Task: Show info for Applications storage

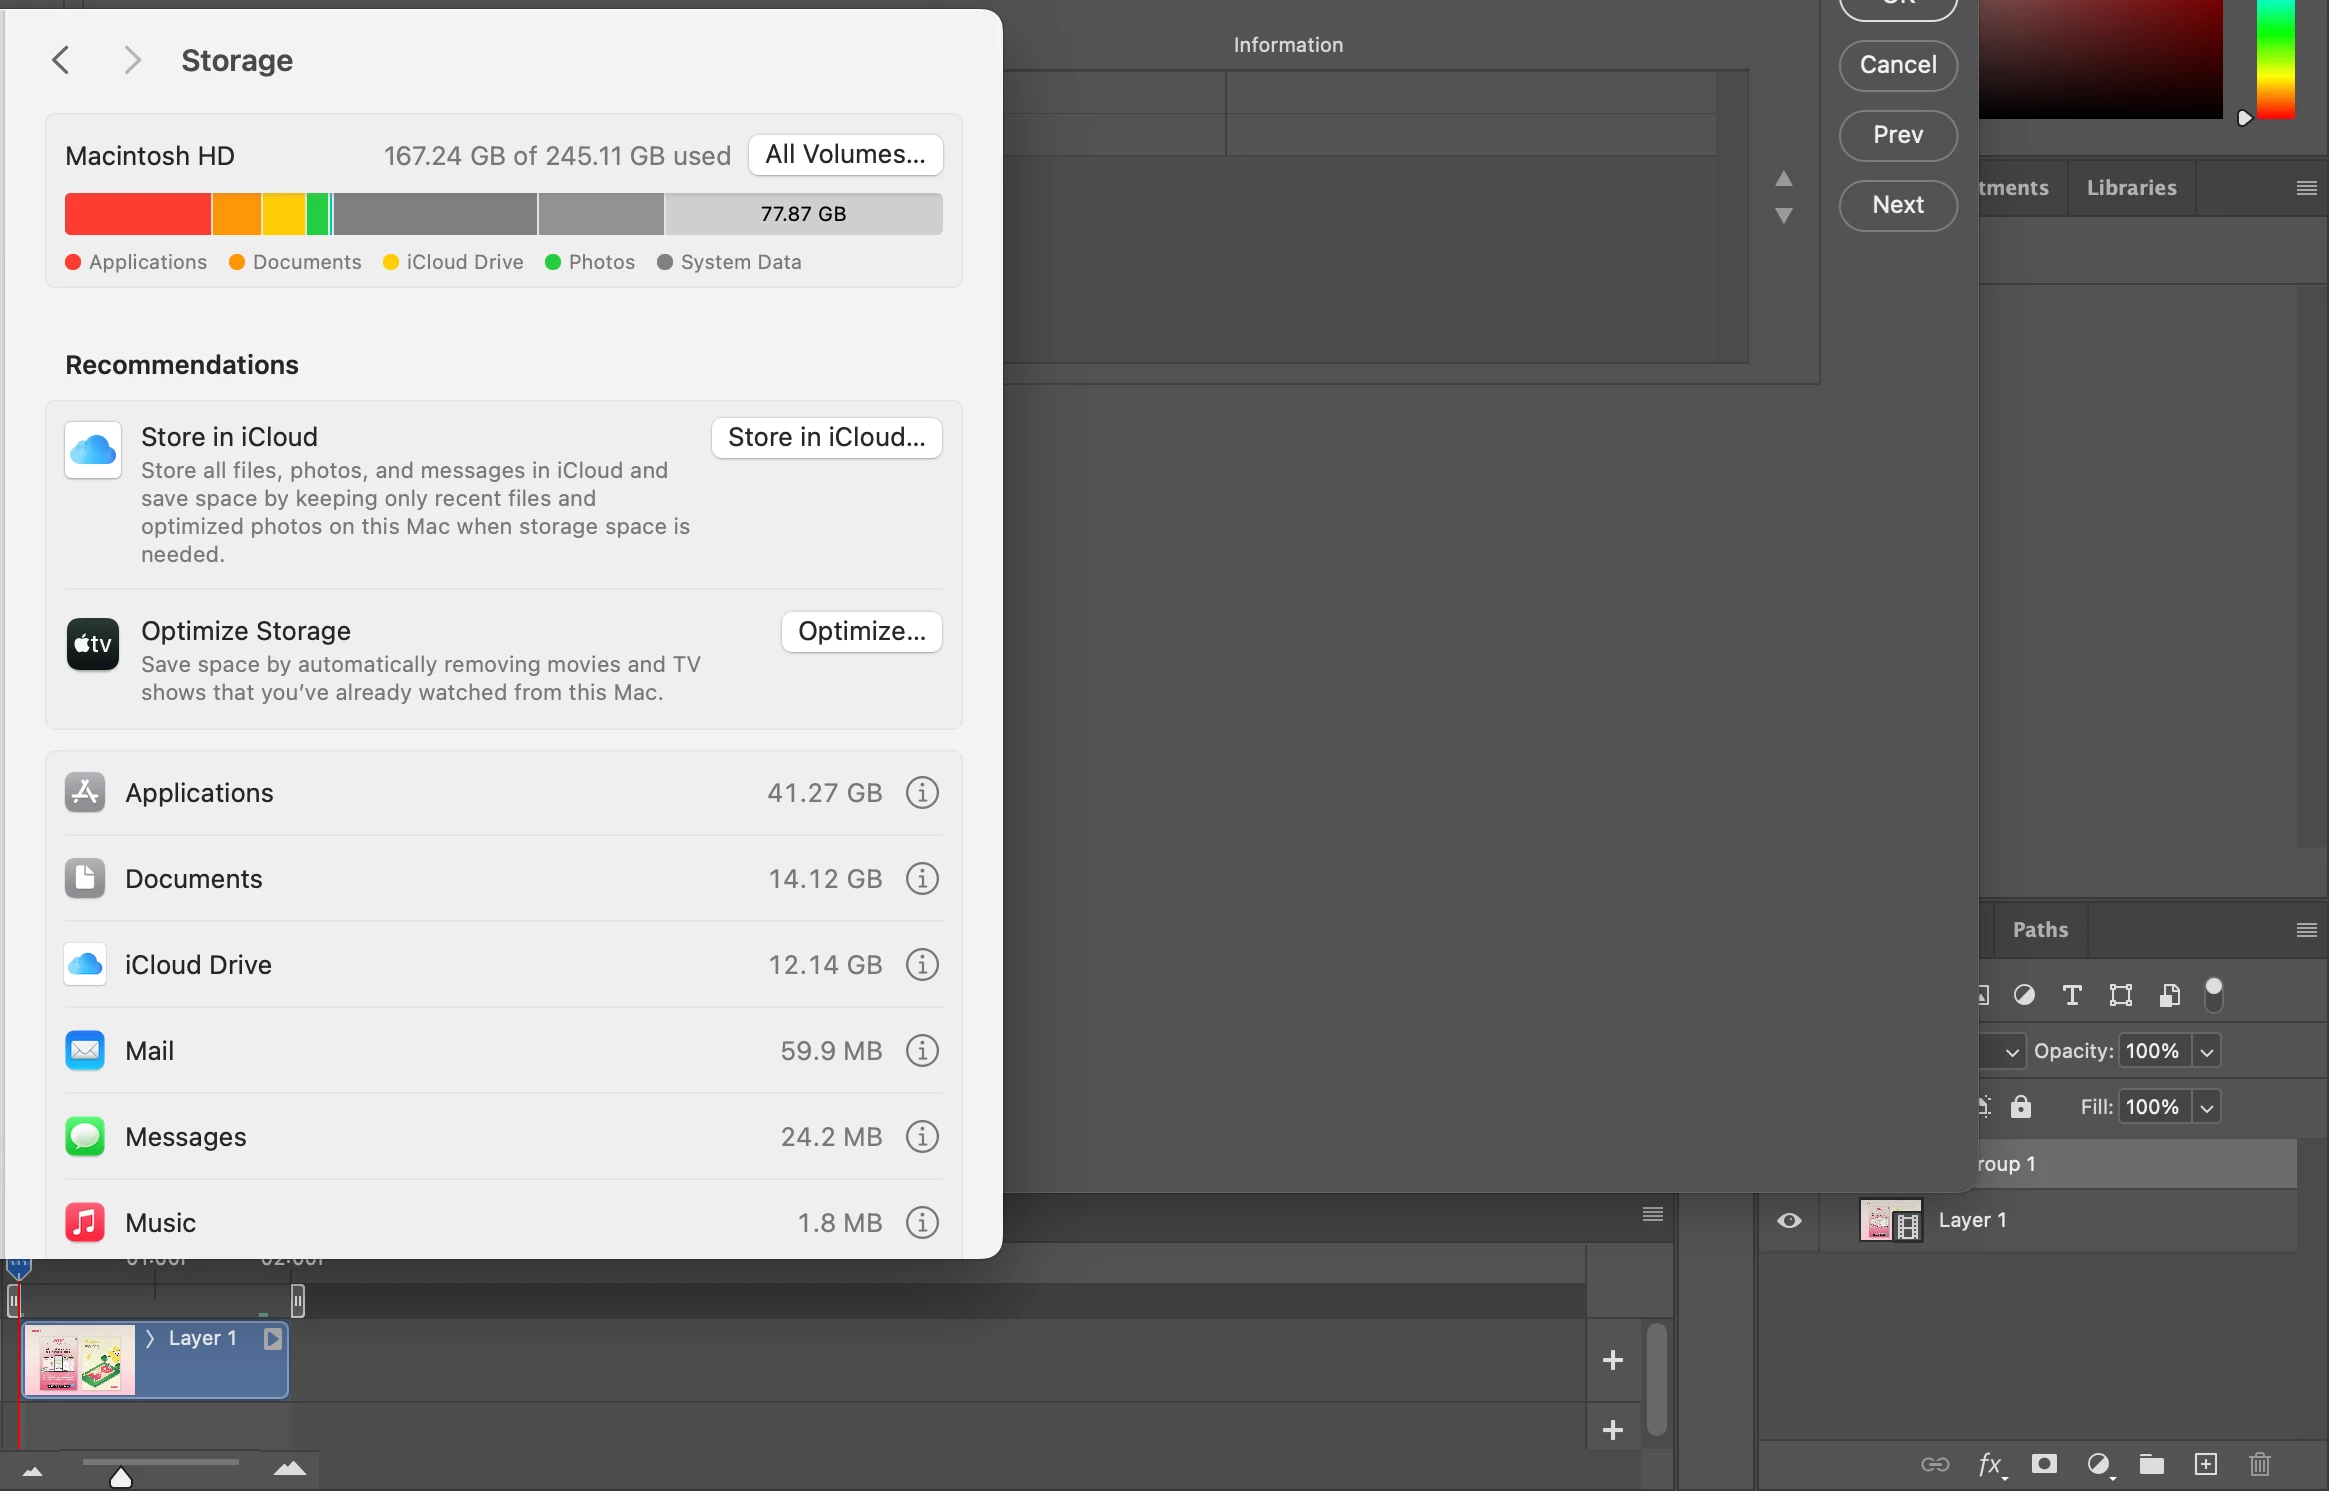Action: pyautogui.click(x=922, y=793)
